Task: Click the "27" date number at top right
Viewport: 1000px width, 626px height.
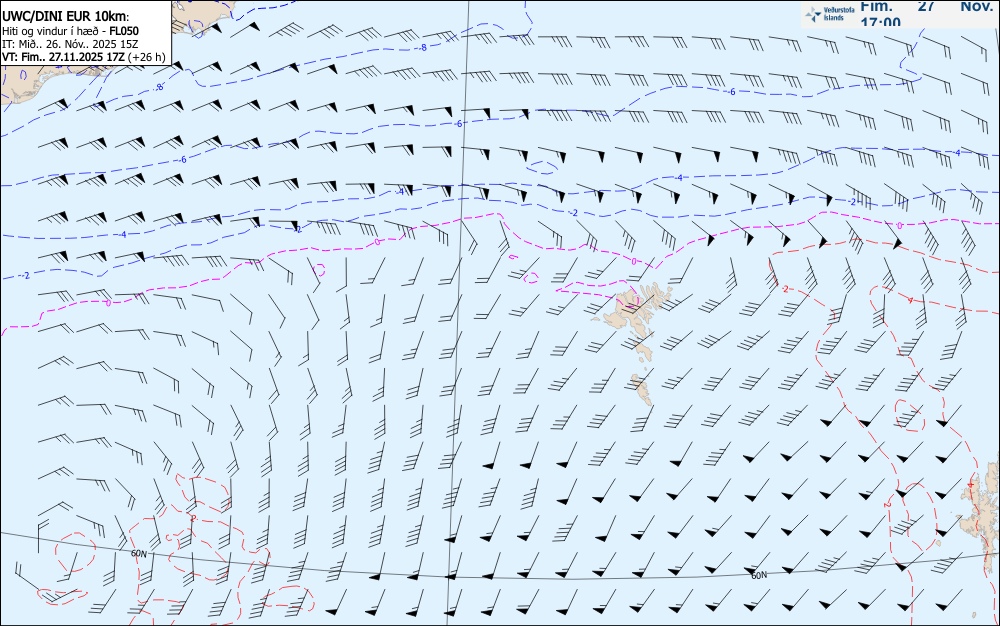Action: 926,6
